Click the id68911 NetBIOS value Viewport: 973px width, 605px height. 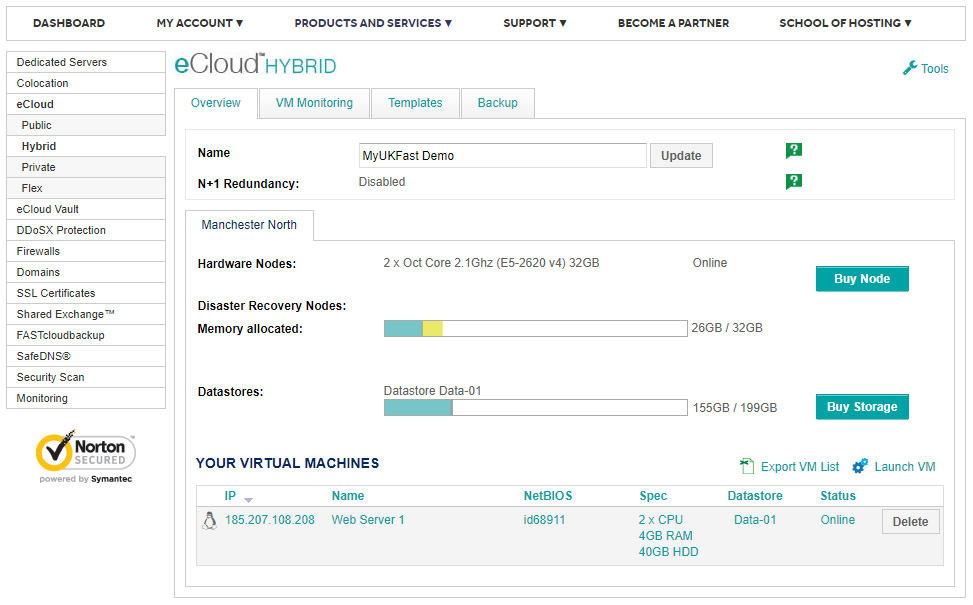click(x=544, y=520)
